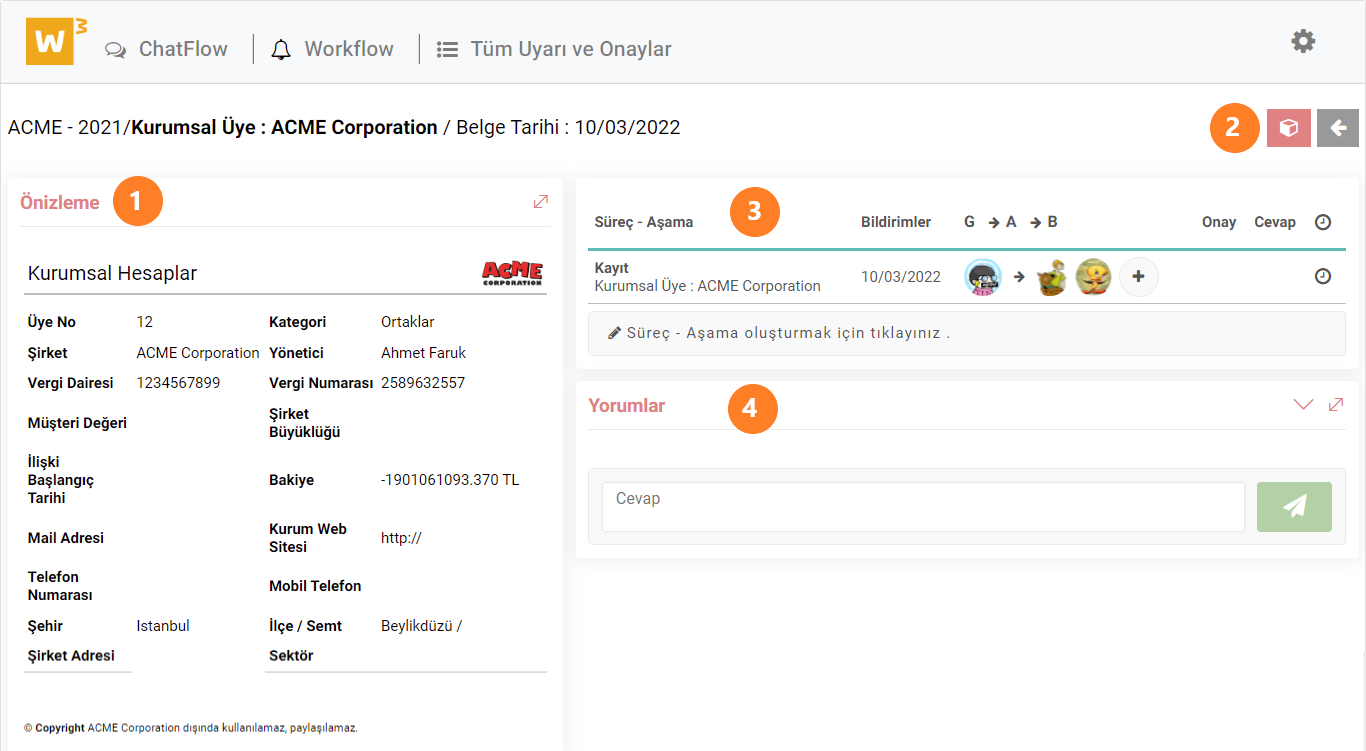Click the 'Sektör' field label
Screen dimensions: 1366x751
point(291,656)
